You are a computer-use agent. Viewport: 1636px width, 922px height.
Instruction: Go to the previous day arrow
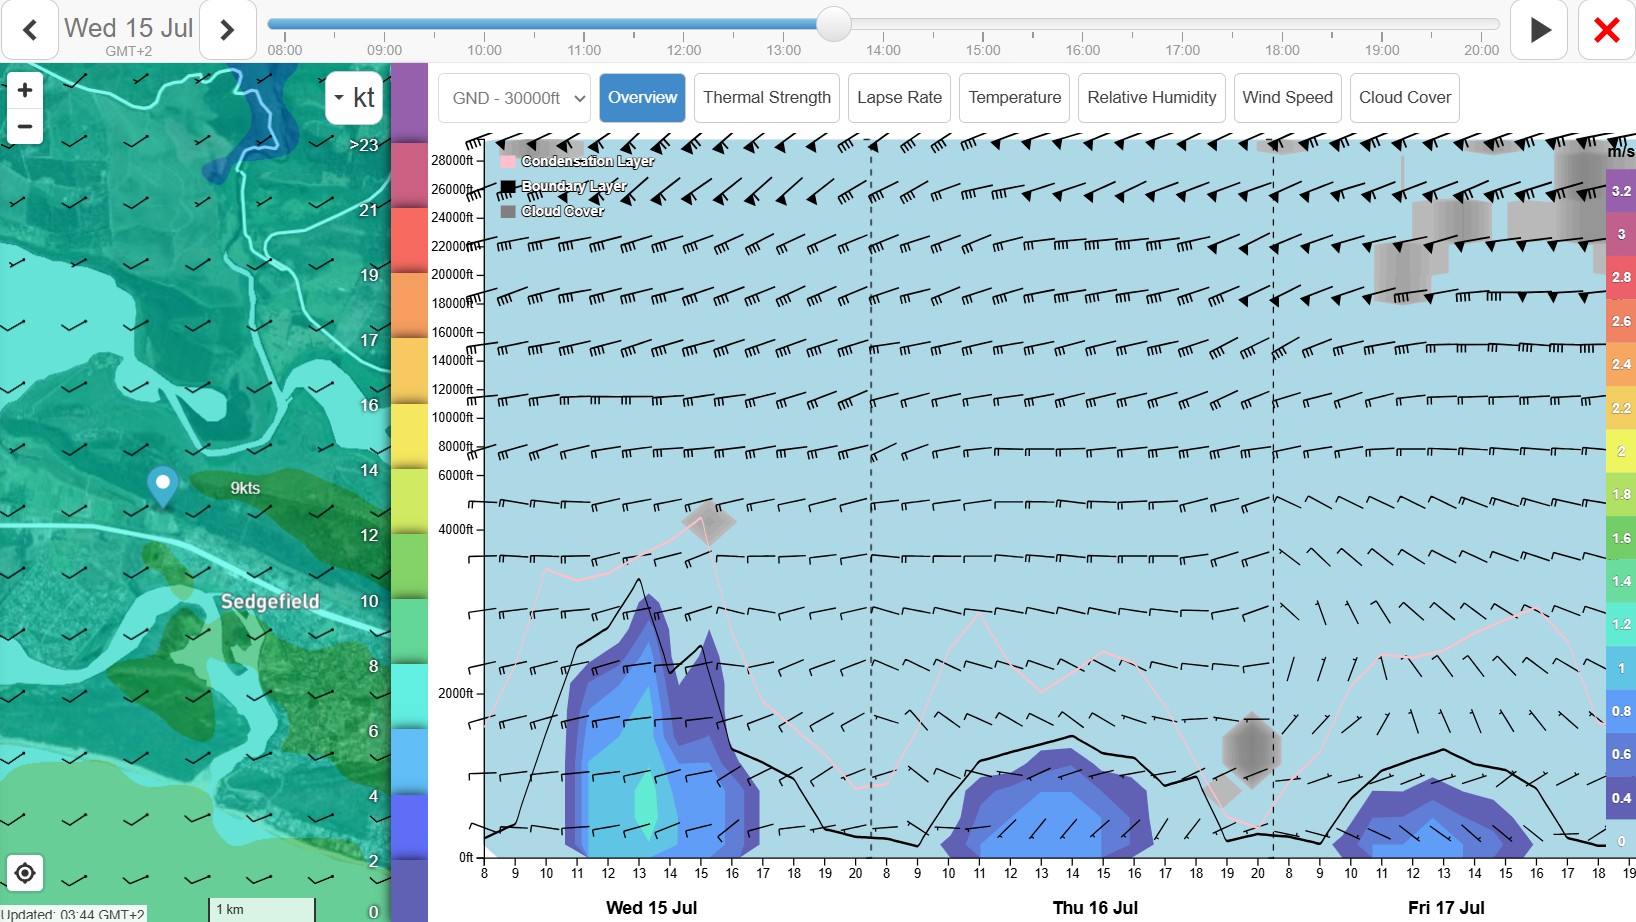(x=30, y=30)
